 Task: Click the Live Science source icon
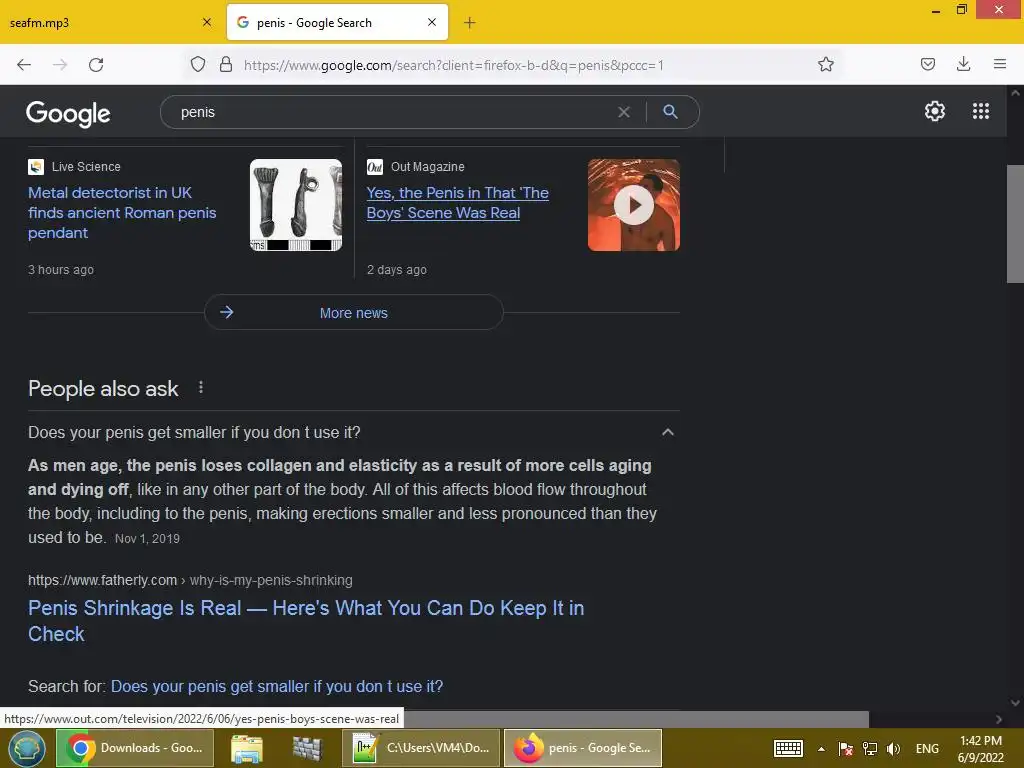[36, 167]
